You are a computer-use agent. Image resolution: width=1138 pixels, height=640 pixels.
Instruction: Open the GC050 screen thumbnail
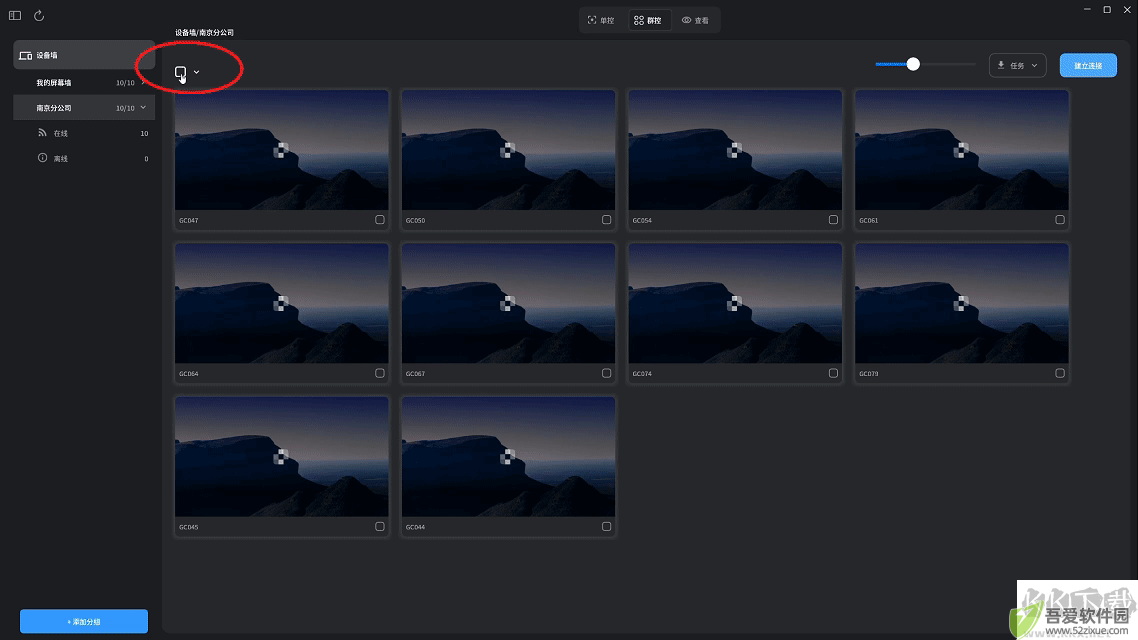coord(508,150)
